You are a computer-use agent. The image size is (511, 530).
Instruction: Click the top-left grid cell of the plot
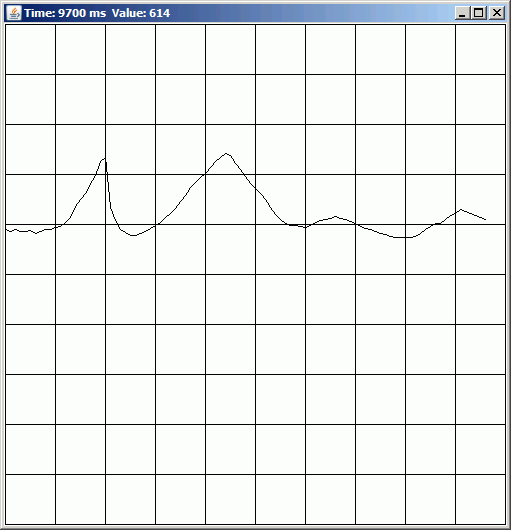coord(30,49)
